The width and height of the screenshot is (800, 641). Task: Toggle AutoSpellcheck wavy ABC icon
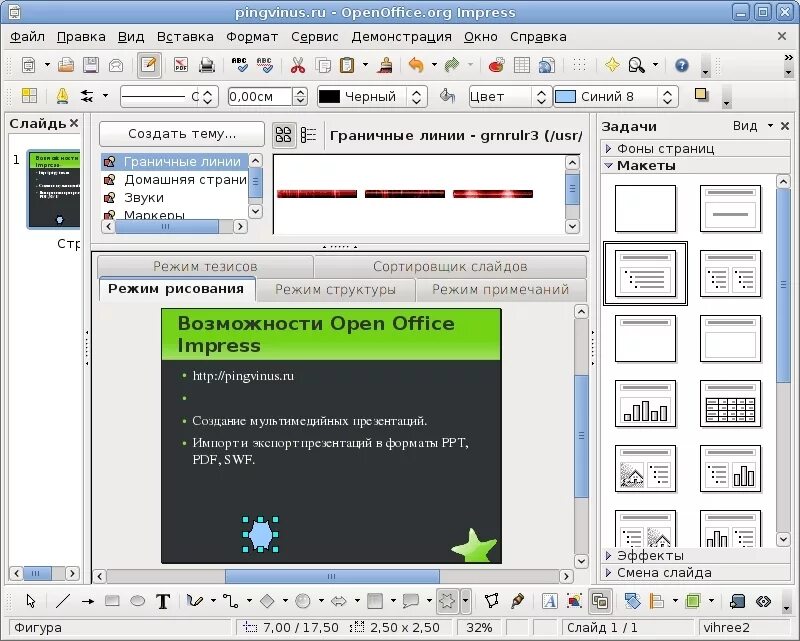264,65
